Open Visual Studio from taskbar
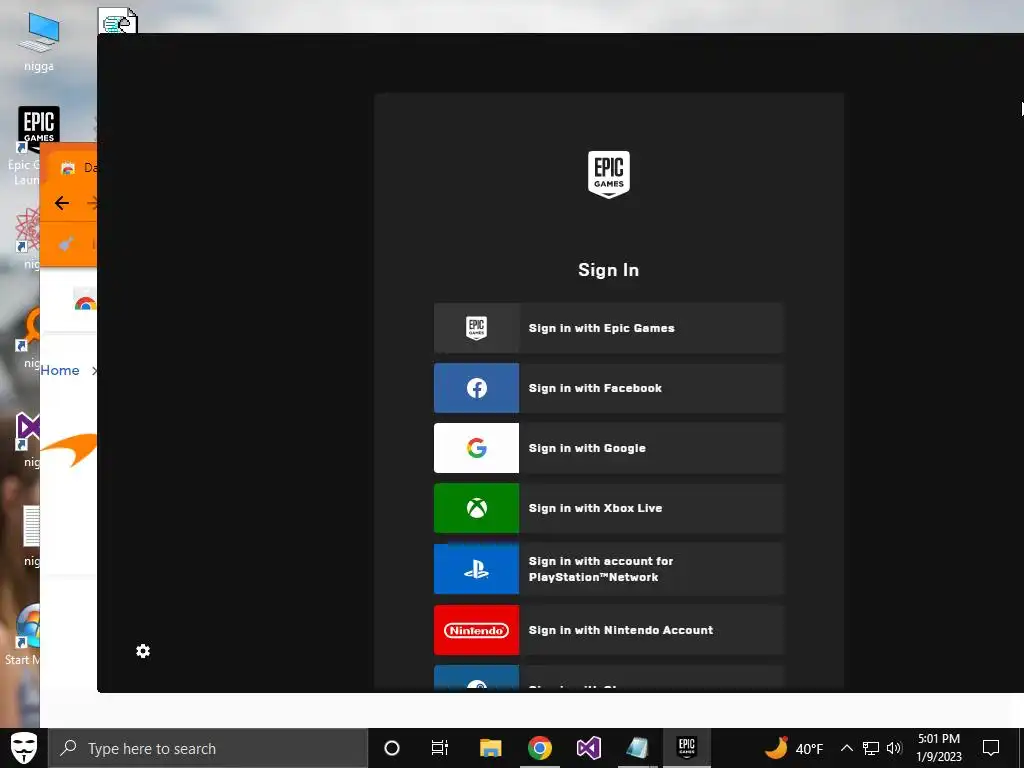The image size is (1024, 768). (x=588, y=748)
